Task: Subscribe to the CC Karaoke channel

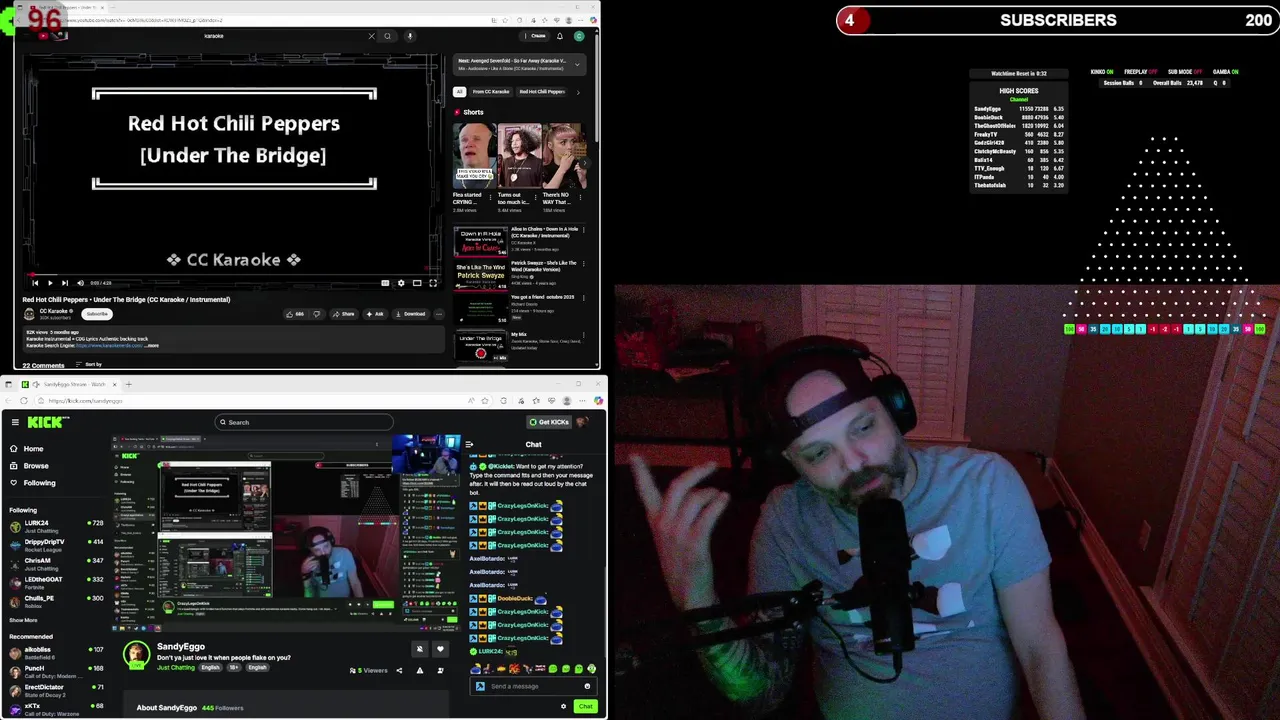Action: (x=97, y=314)
